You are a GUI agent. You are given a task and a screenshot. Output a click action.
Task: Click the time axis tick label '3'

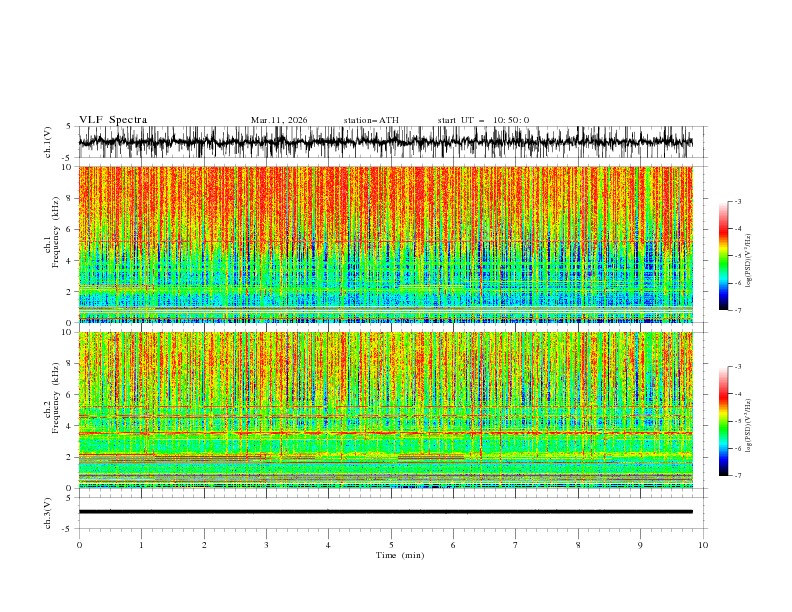pos(266,545)
